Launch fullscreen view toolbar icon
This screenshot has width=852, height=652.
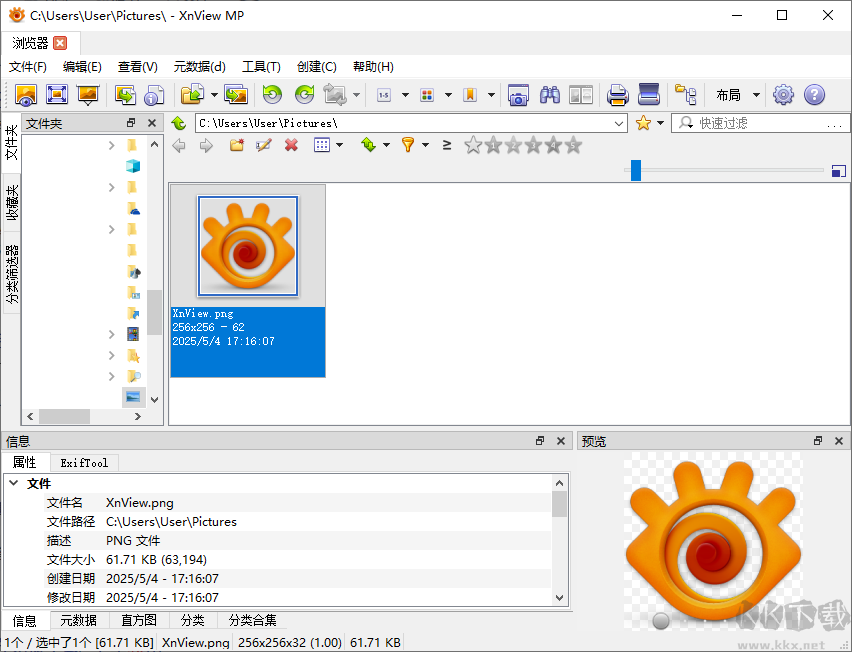[x=57, y=95]
